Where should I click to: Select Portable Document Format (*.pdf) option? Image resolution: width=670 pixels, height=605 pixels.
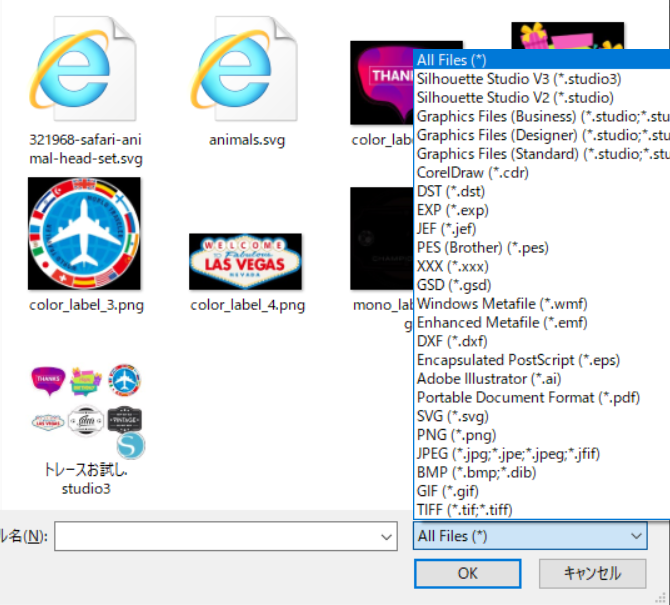(x=541, y=397)
